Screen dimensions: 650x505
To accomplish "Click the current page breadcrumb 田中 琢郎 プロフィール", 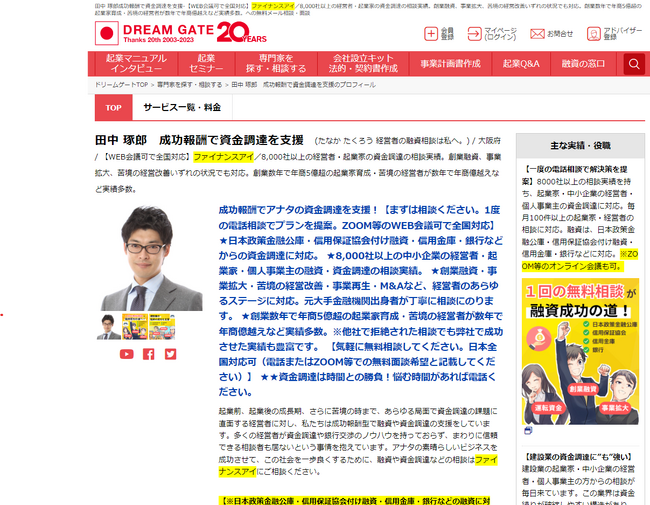I will [303, 85].
